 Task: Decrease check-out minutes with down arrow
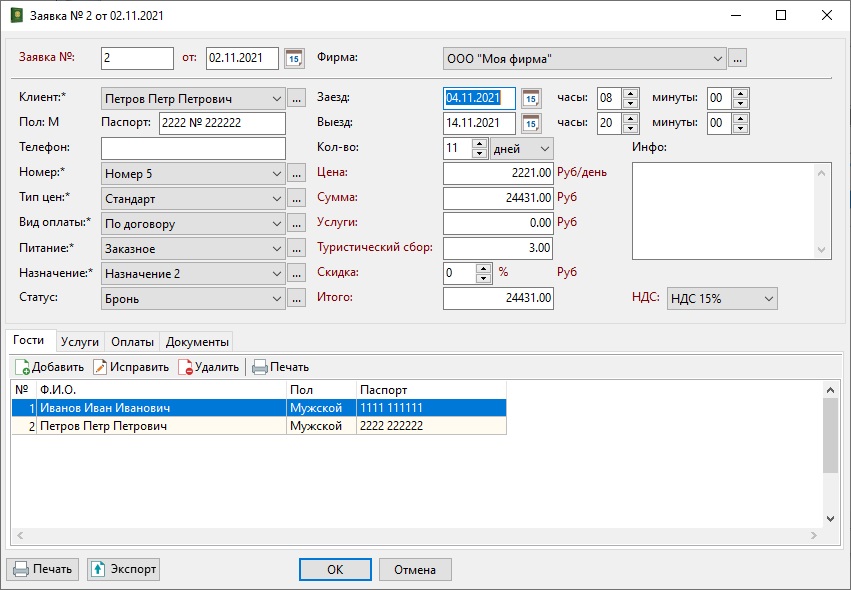[740, 128]
